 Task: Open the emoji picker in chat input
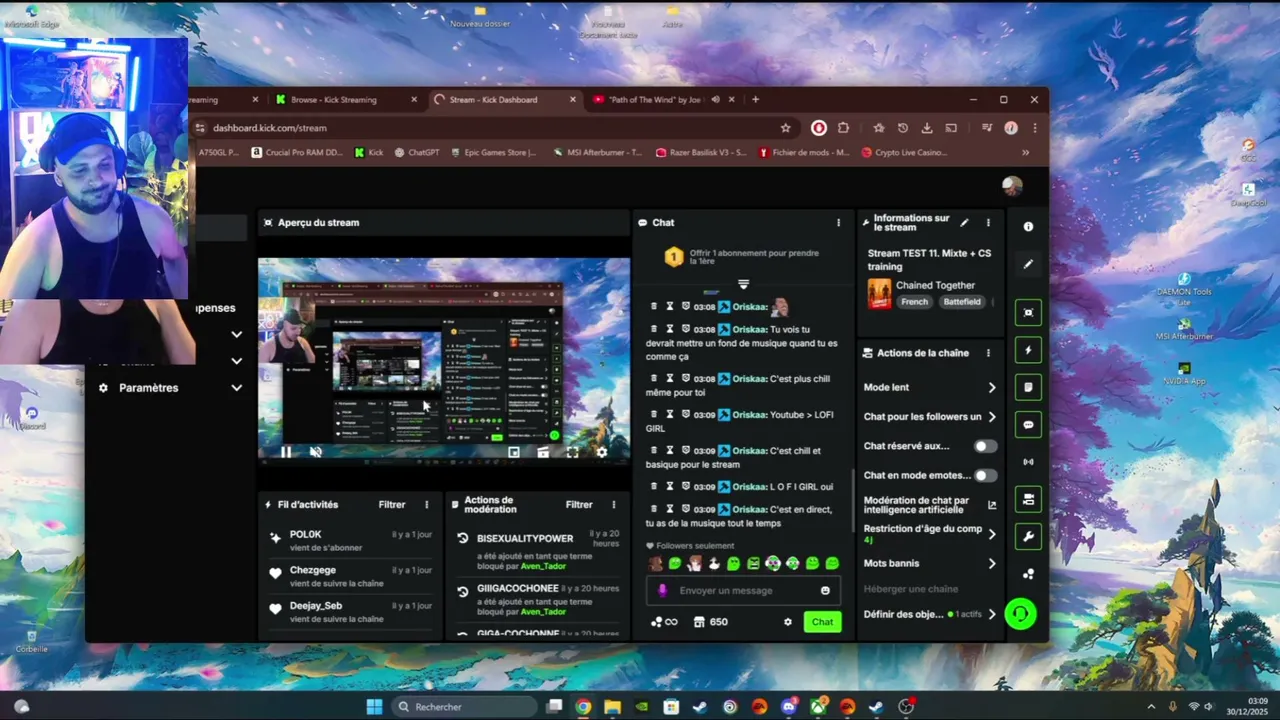click(x=825, y=590)
